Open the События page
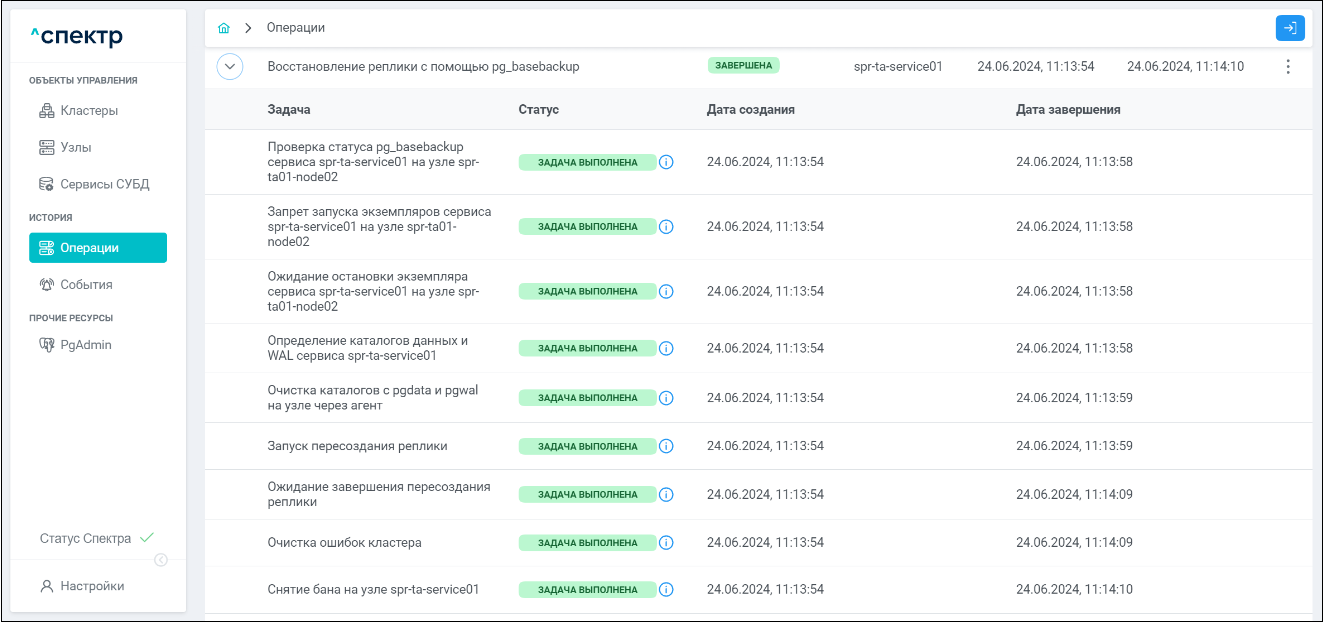 point(86,285)
